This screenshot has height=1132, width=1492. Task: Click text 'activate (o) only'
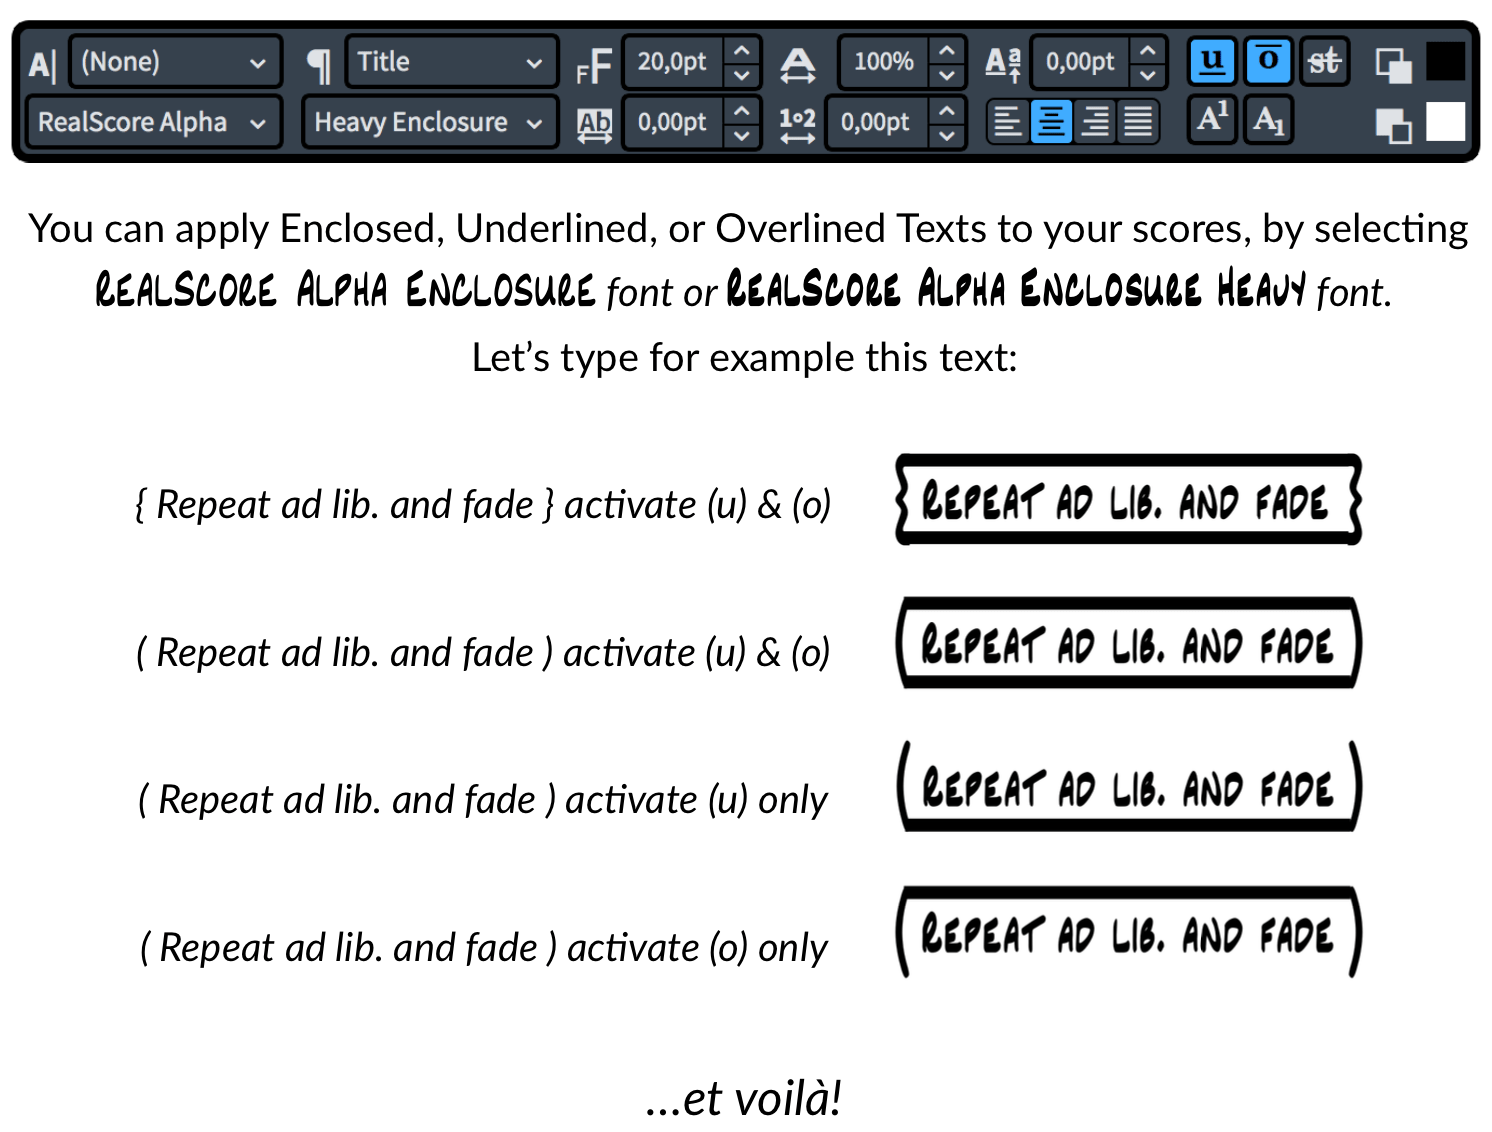click(x=697, y=948)
